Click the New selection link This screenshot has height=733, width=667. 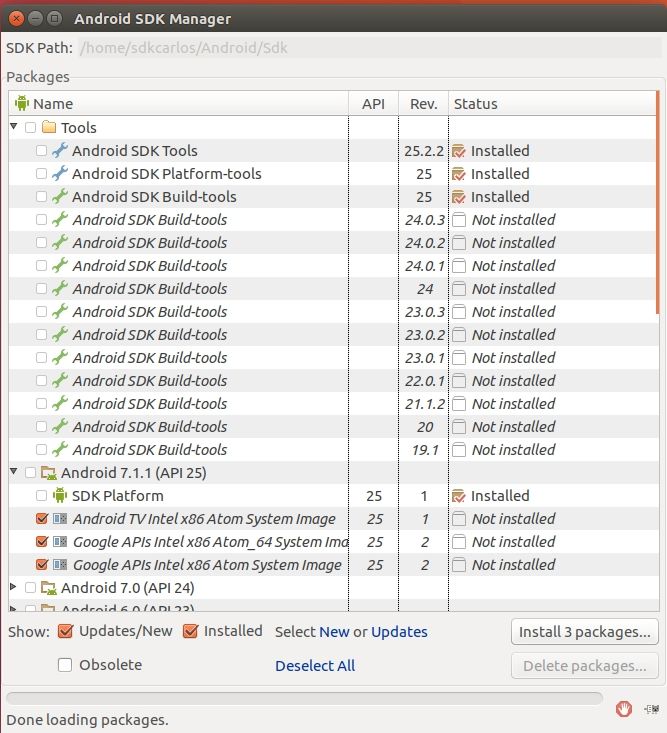click(334, 632)
